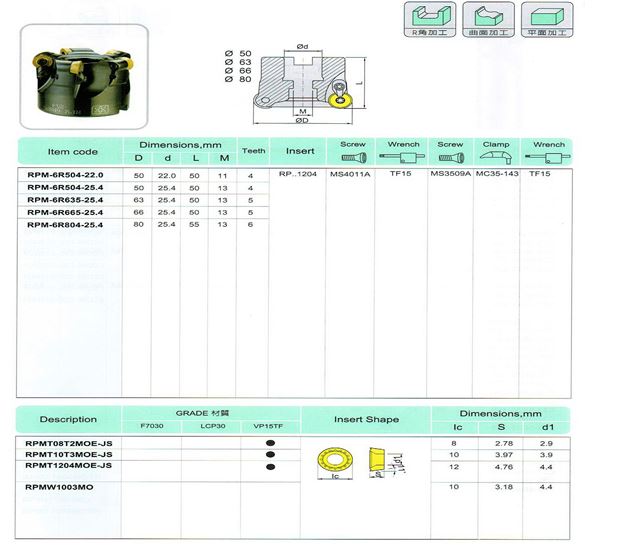The image size is (632, 552).
Task: Click the S value 4.76
Action: click(504, 467)
